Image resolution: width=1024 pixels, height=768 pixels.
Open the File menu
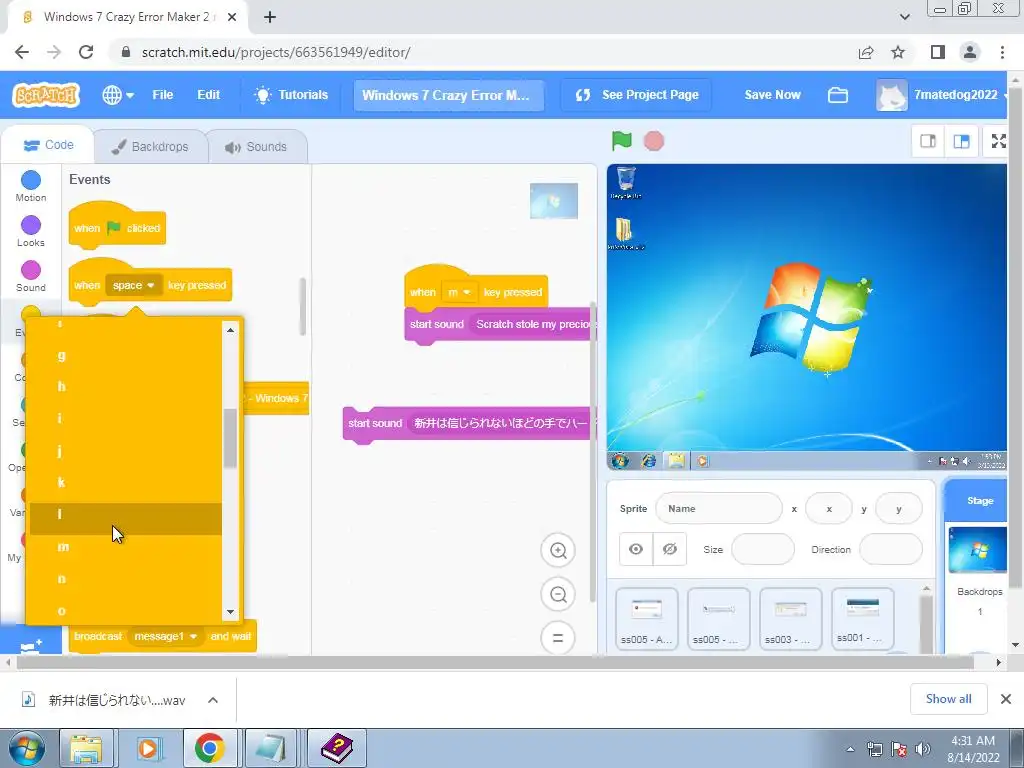[163, 95]
